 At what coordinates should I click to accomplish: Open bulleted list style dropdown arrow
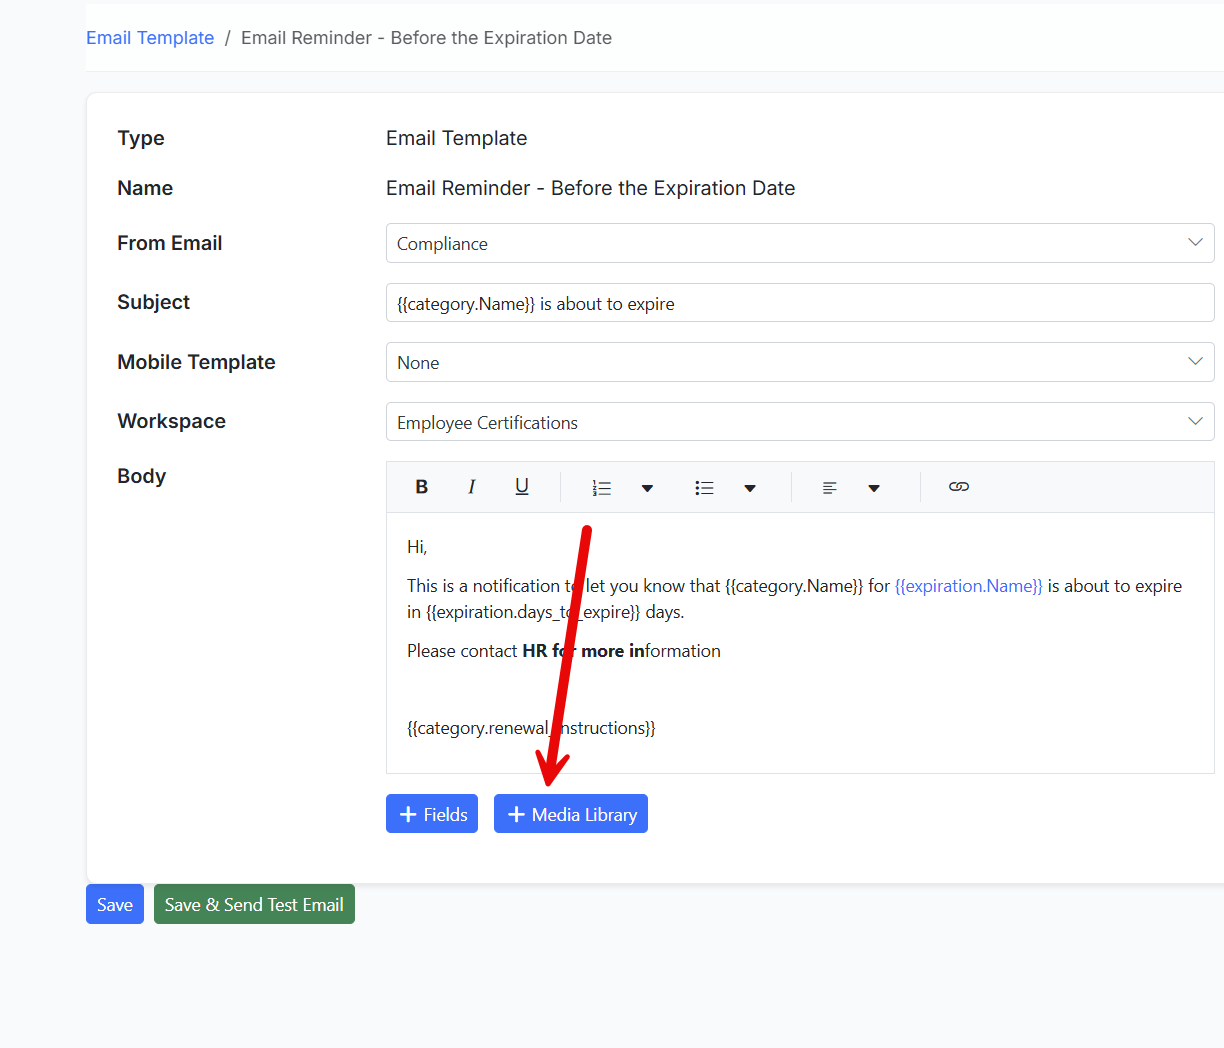point(750,488)
